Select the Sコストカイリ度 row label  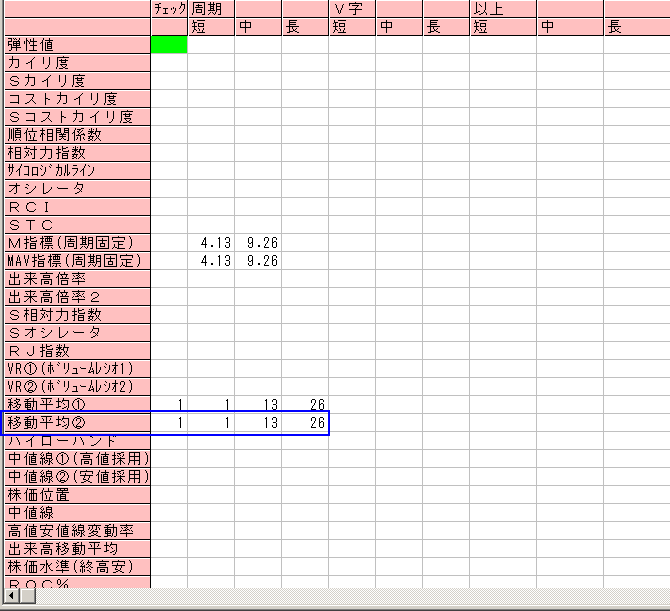[x=77, y=117]
